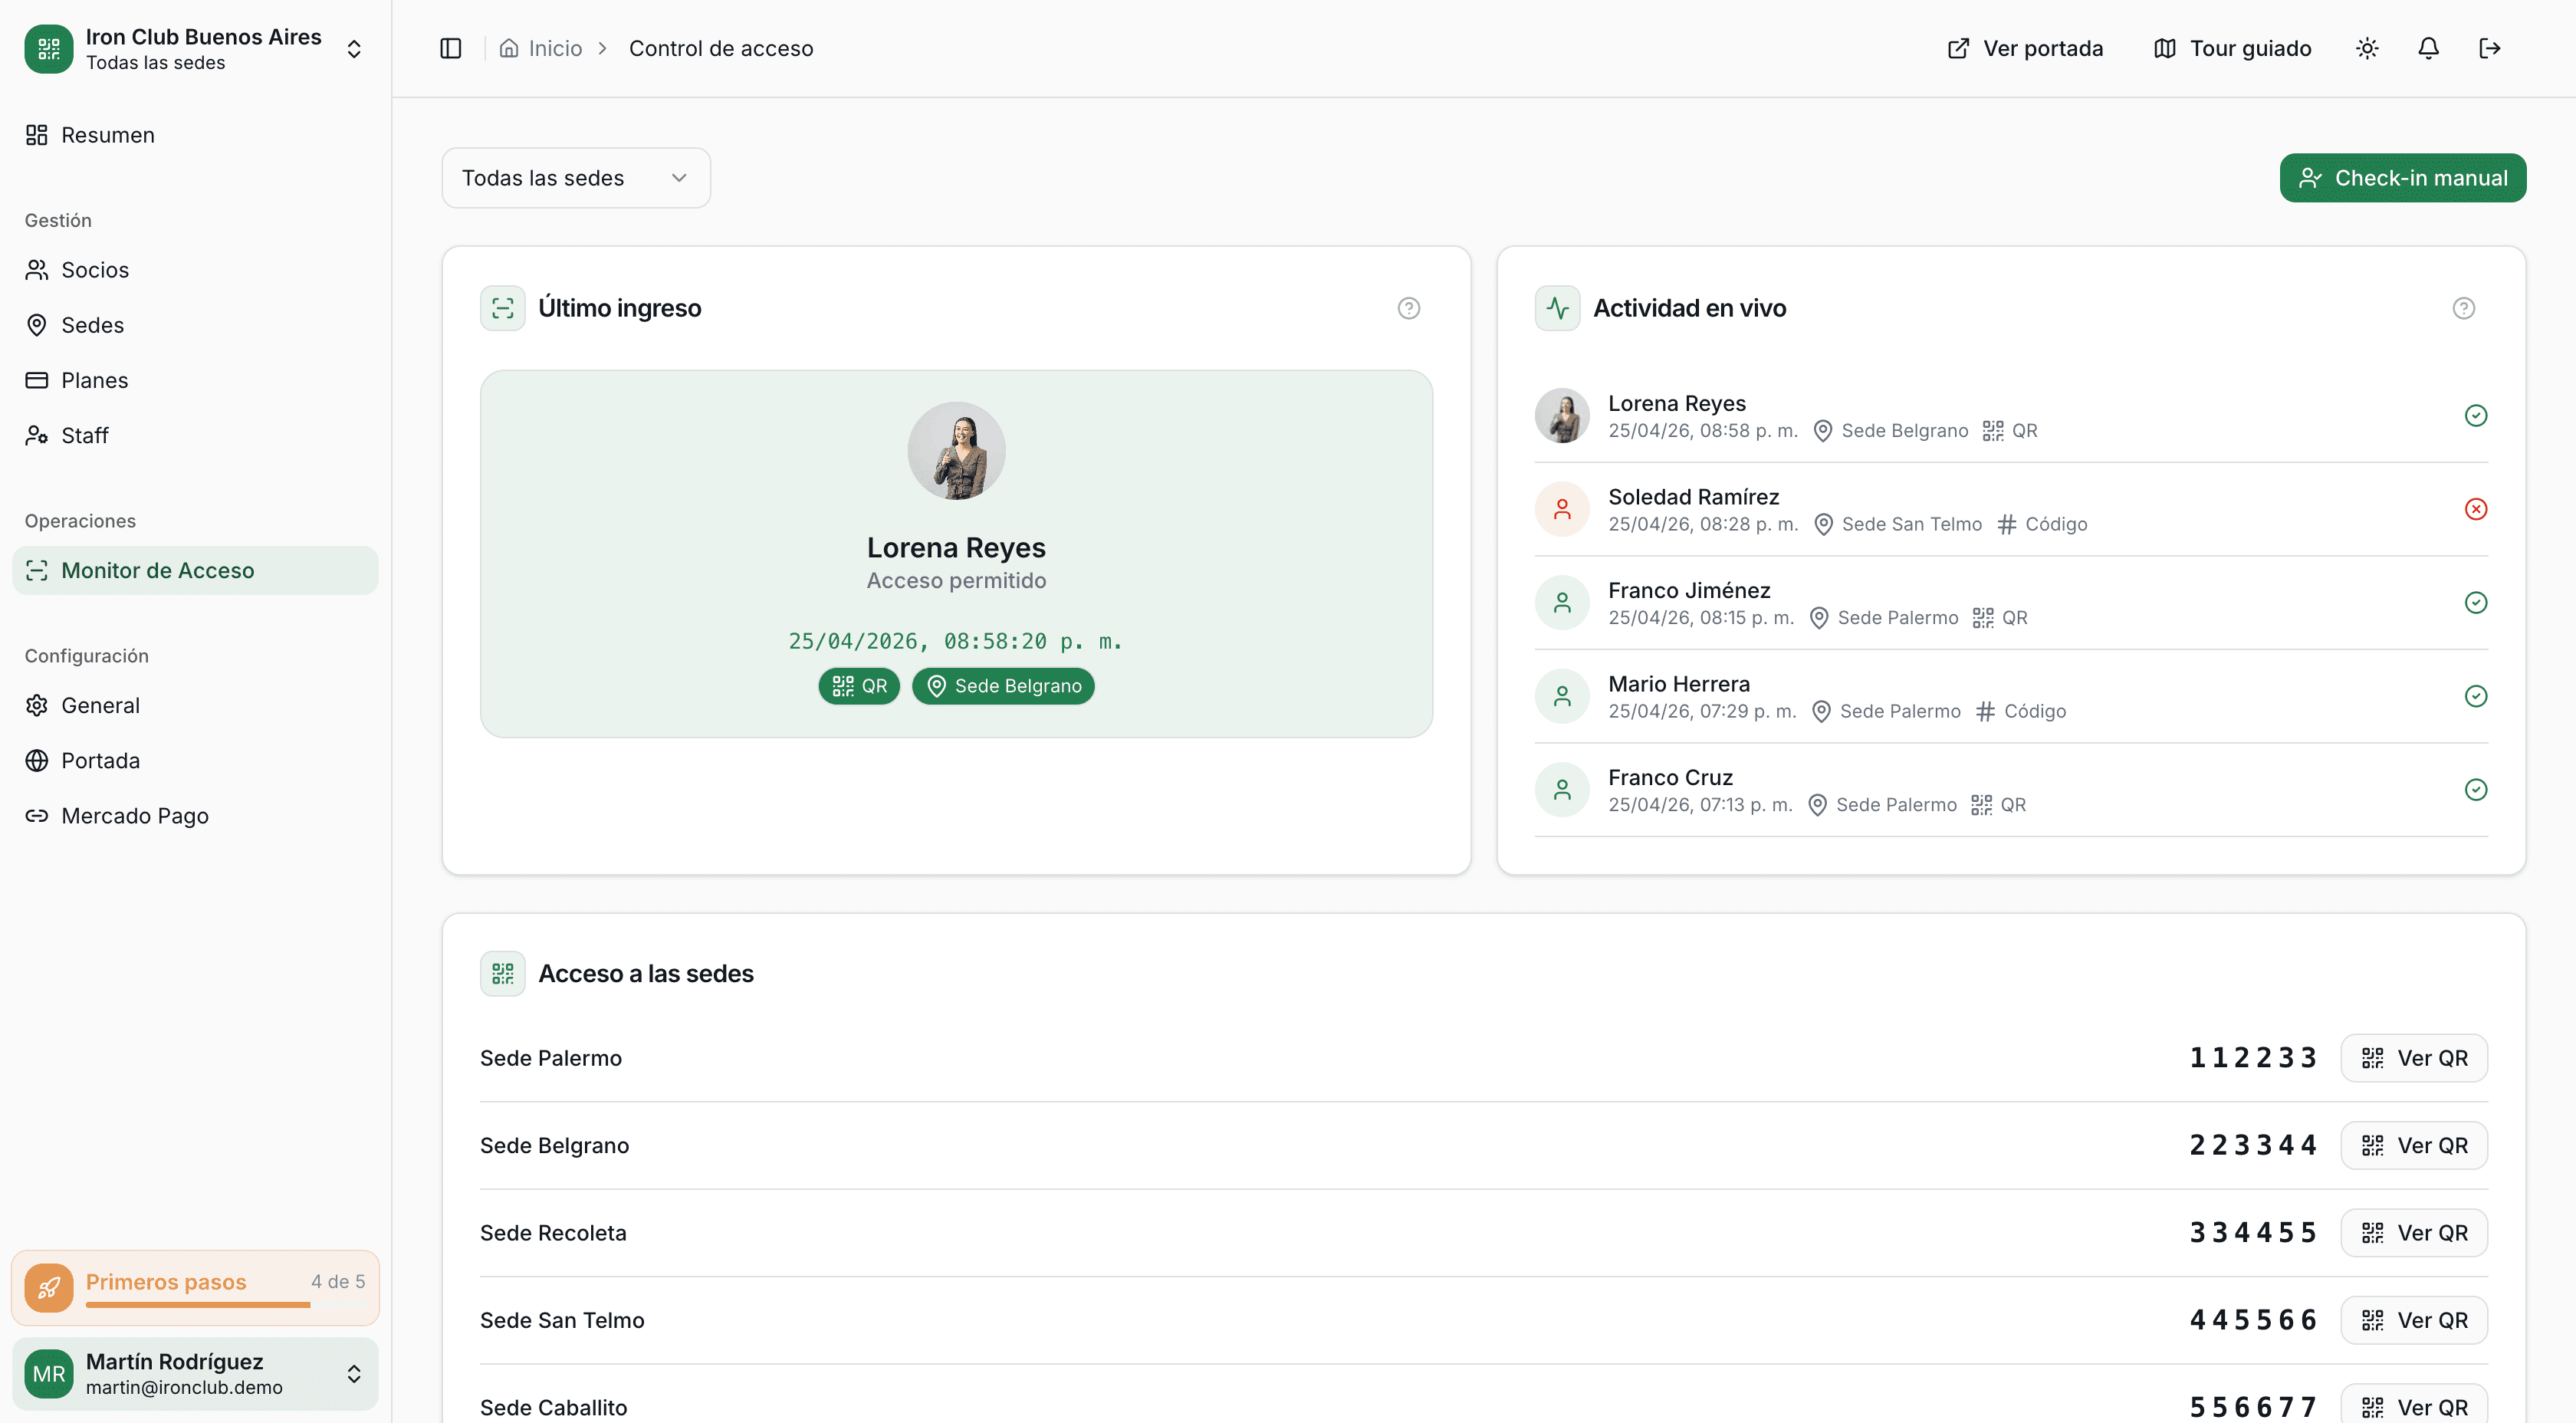Click Lorena Reyes avatar in live activity
This screenshot has height=1423, width=2576.
(1562, 416)
